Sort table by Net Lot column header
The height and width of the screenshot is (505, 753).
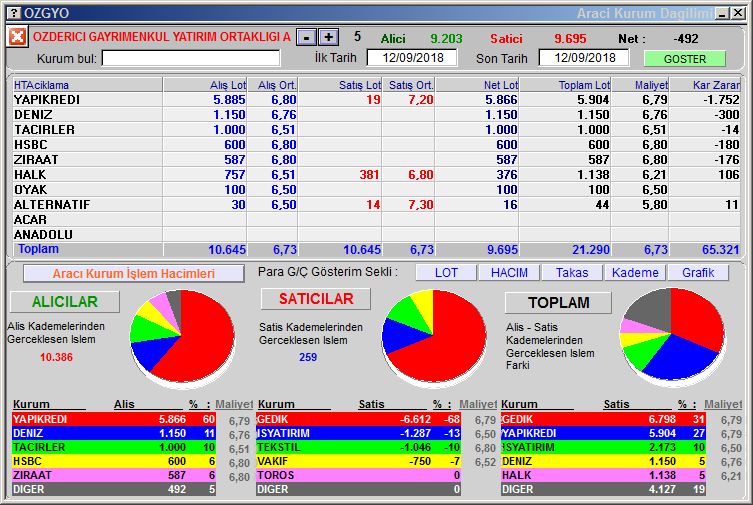click(x=477, y=85)
